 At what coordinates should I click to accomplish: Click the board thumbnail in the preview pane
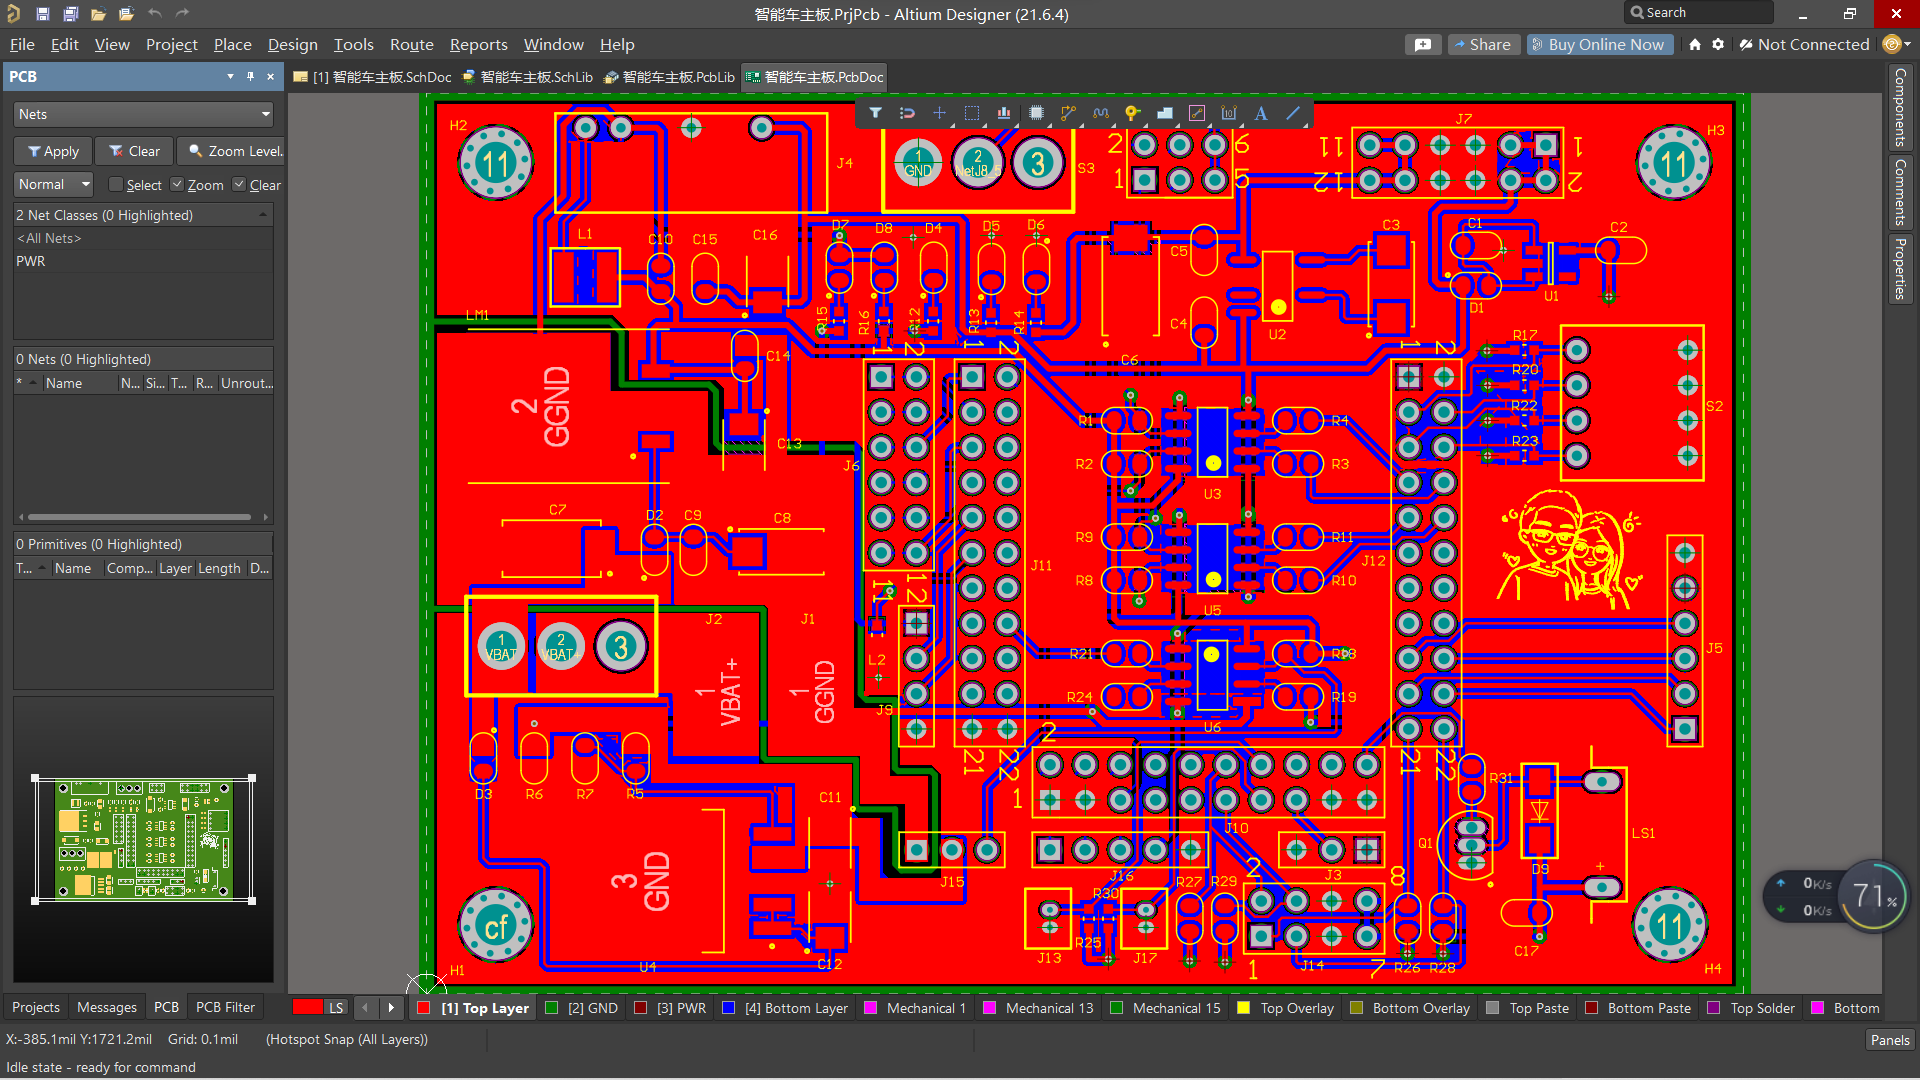[143, 840]
